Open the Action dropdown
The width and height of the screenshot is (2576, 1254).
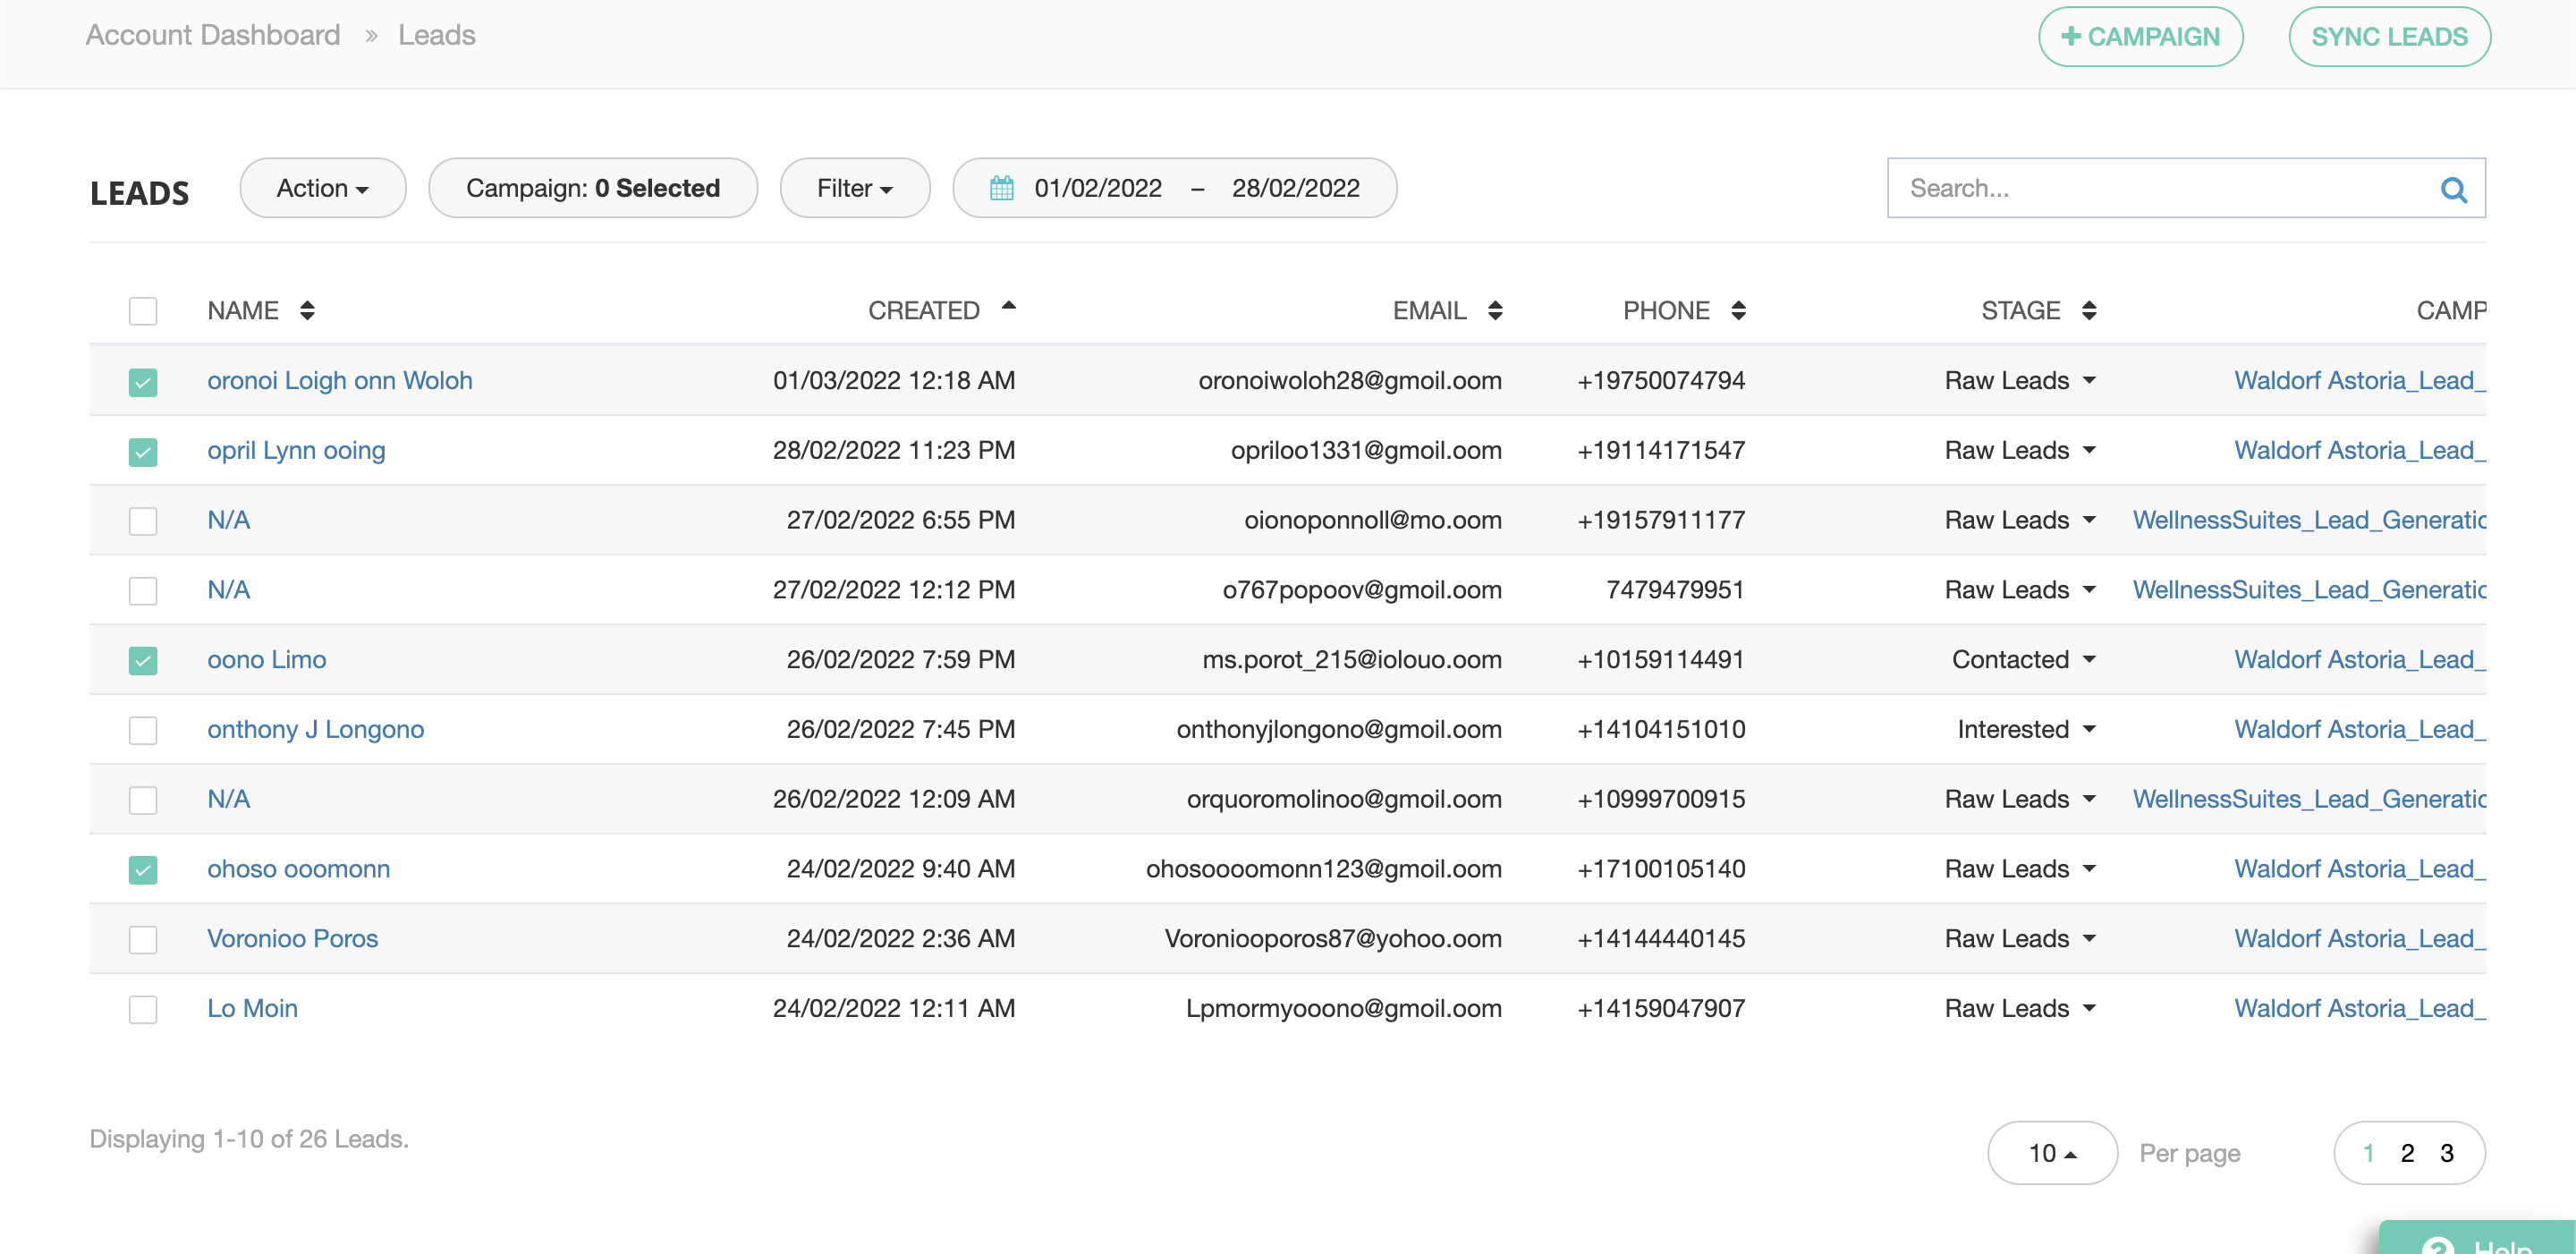[322, 188]
